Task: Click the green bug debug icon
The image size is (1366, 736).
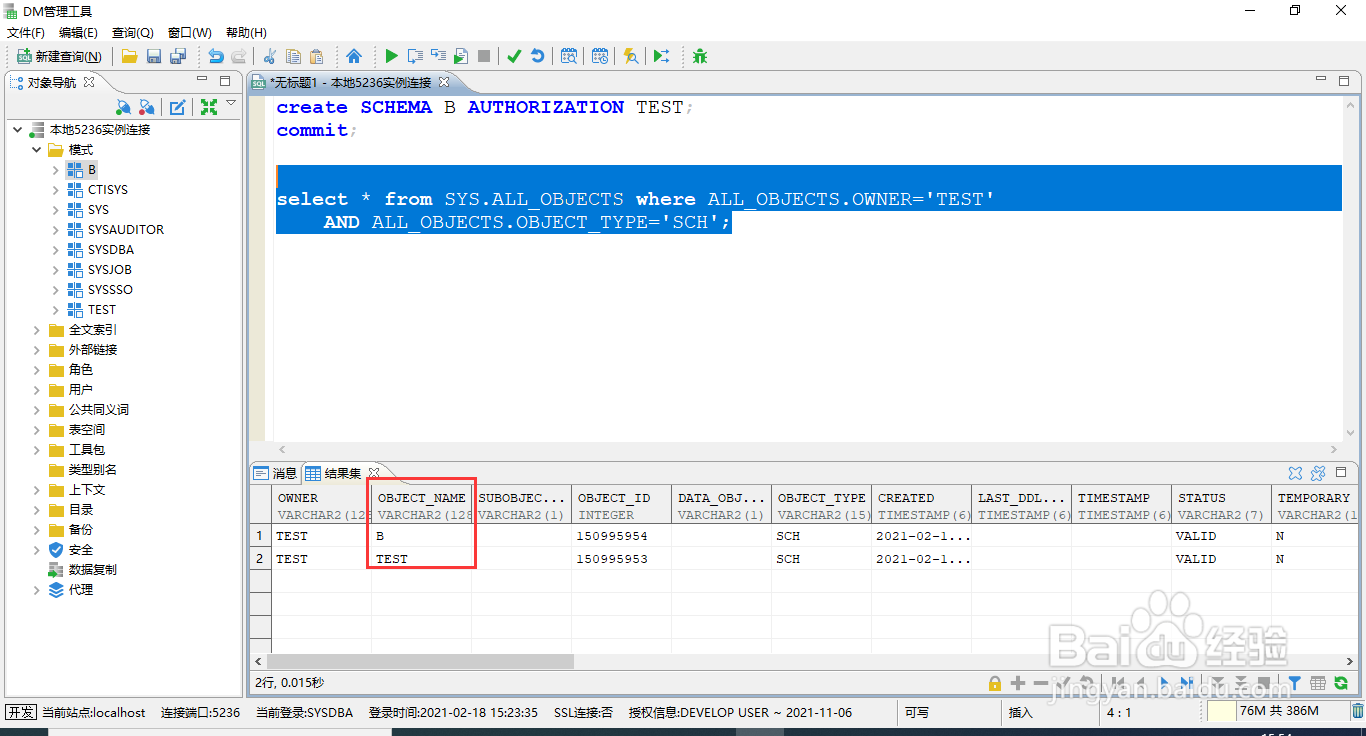Action: pyautogui.click(x=700, y=56)
